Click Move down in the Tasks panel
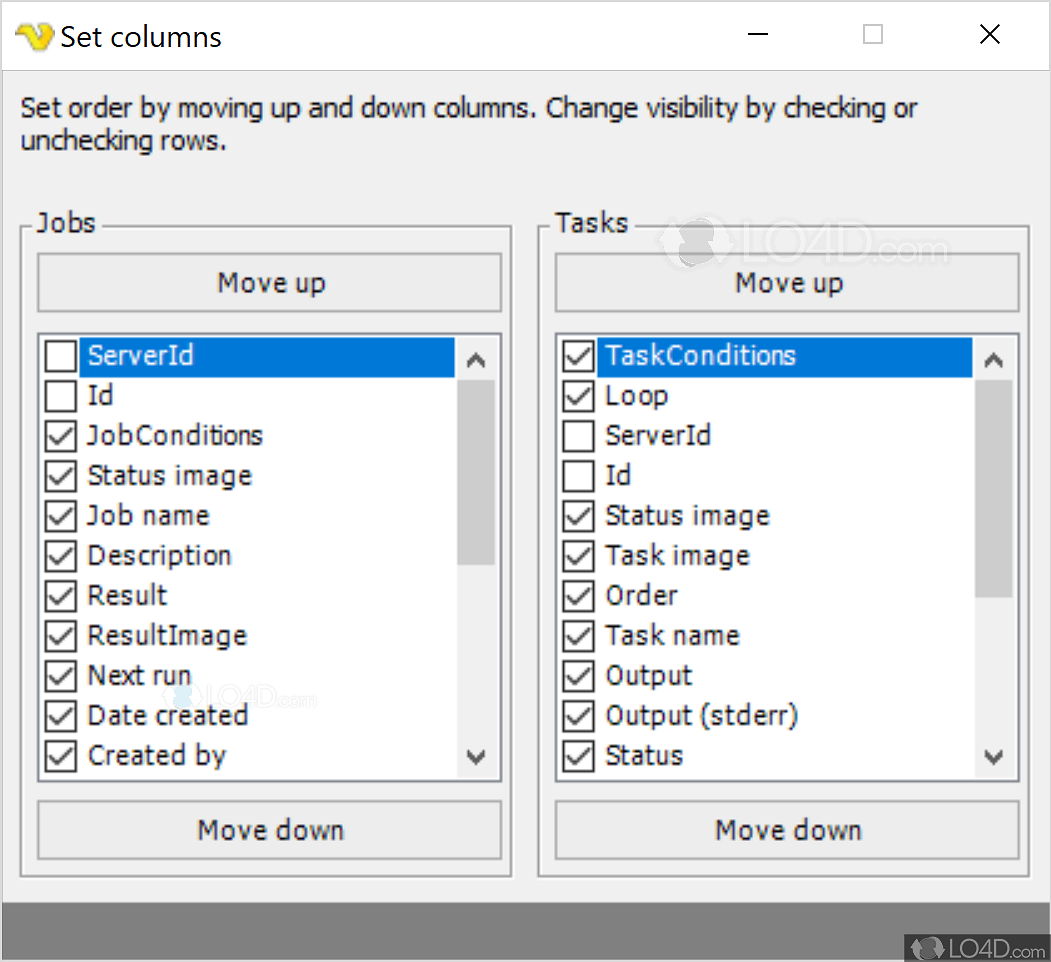The height and width of the screenshot is (962, 1051). [787, 830]
